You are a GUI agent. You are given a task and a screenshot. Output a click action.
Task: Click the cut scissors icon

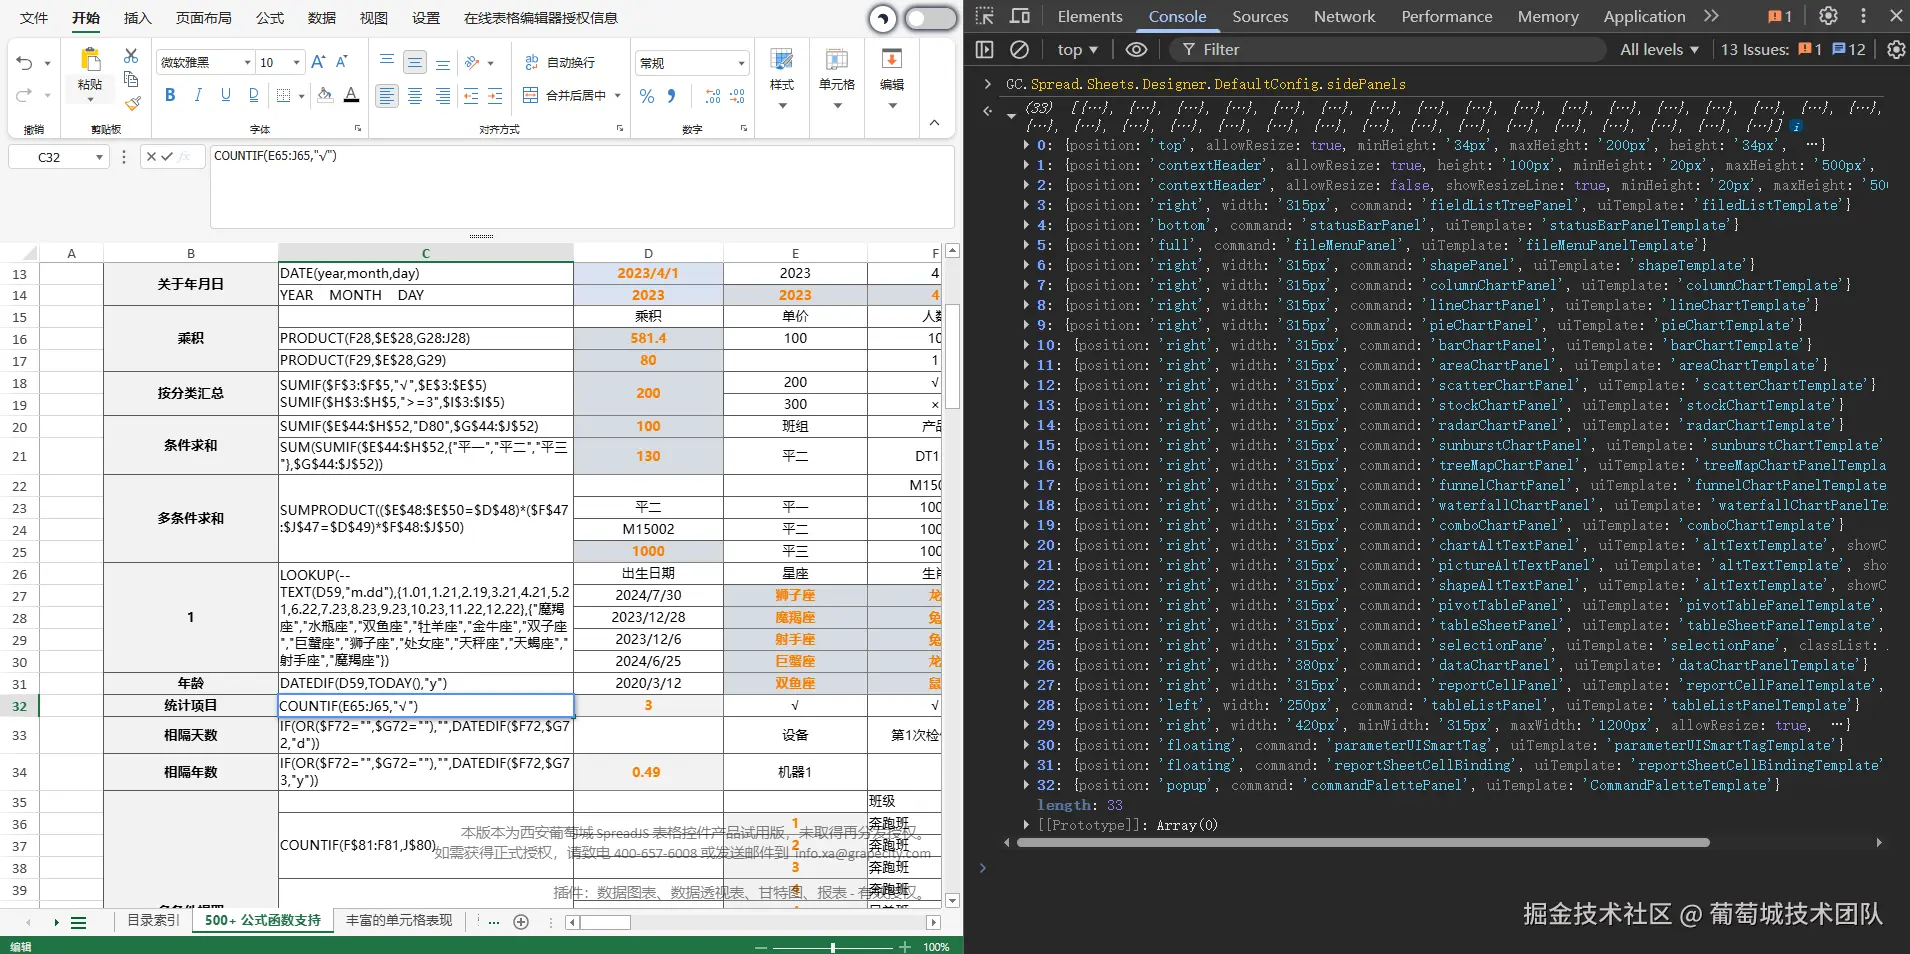point(131,56)
